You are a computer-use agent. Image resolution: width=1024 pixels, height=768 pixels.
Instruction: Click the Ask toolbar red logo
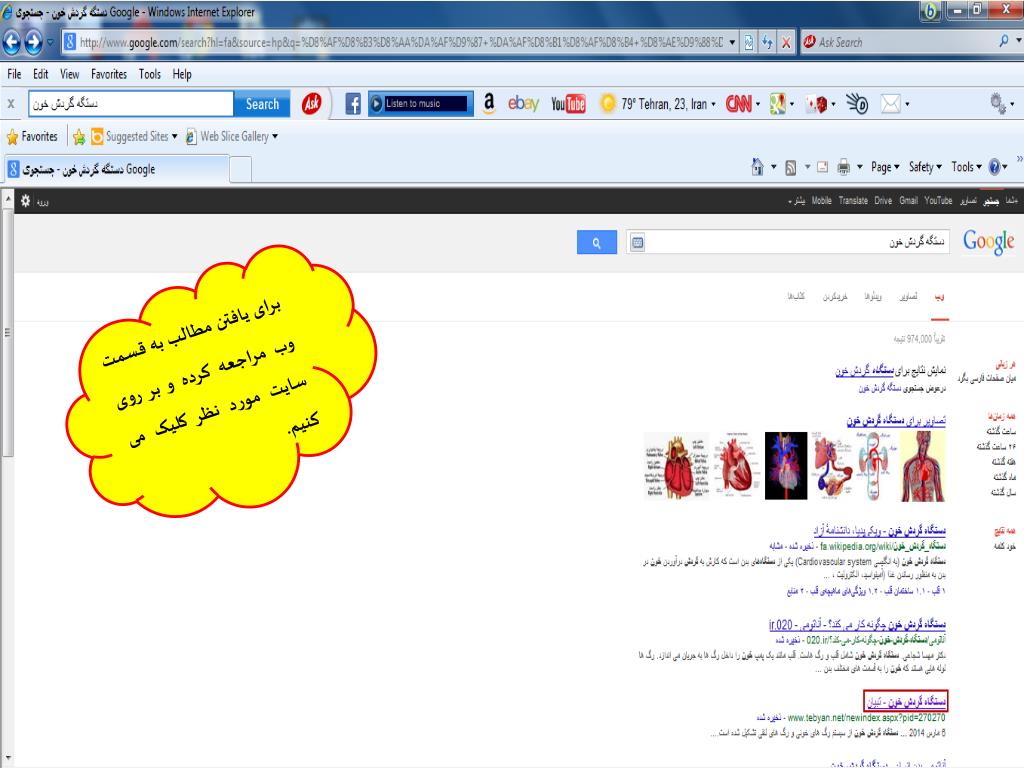tap(312, 103)
